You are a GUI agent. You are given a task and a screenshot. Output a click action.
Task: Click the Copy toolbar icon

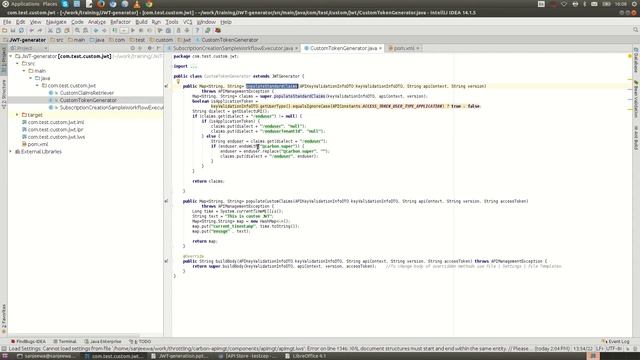click(58, 30)
